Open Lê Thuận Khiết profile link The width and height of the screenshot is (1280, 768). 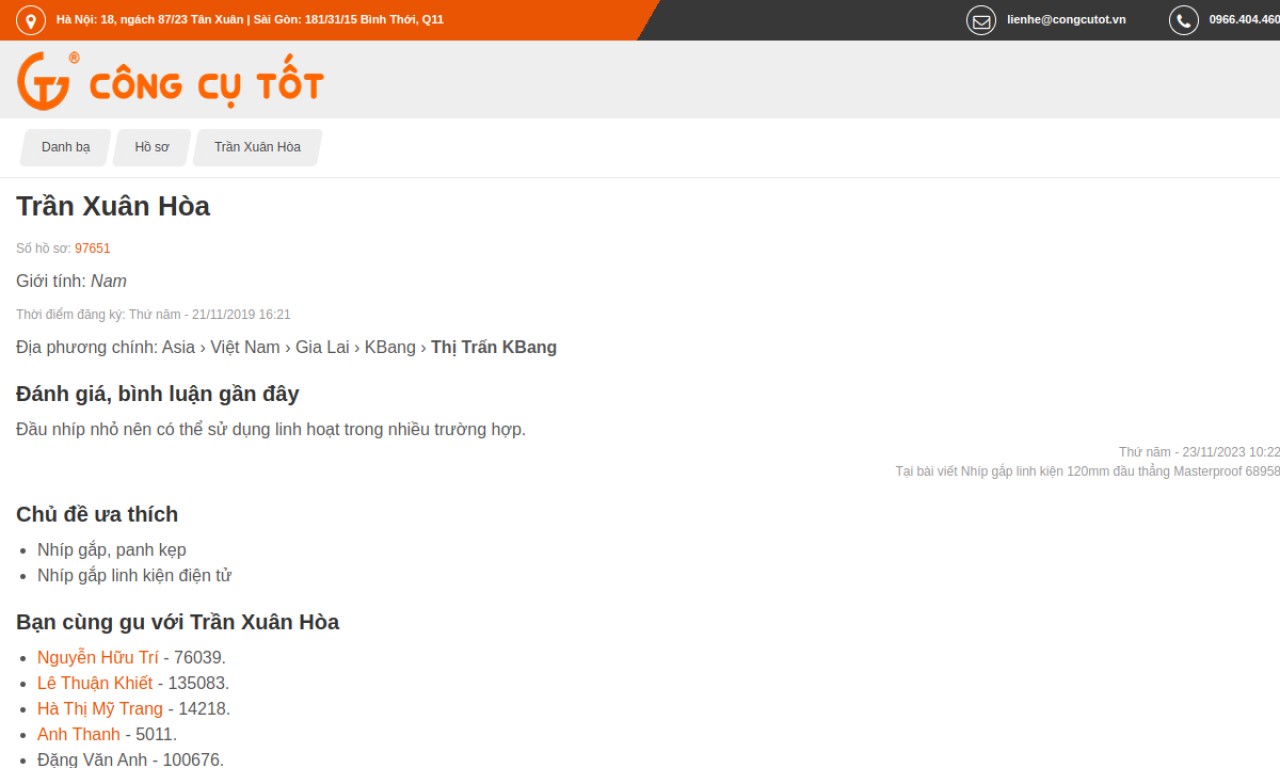tap(95, 683)
